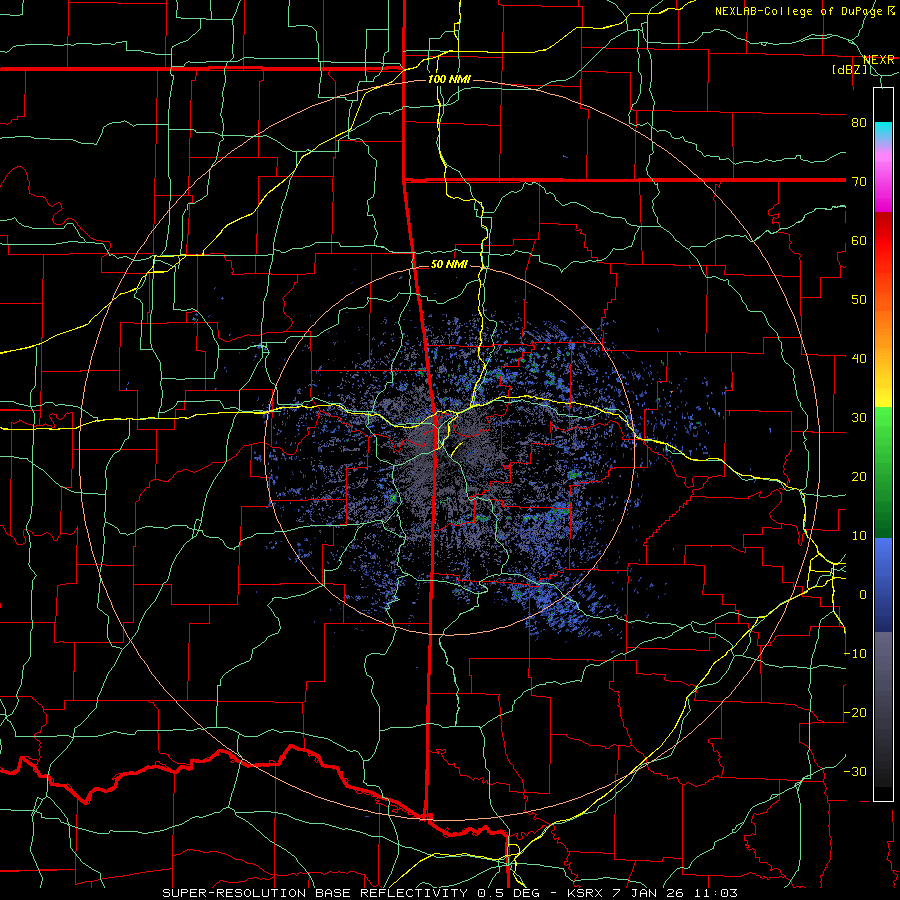The image size is (900, 900).
Task: Click the "NEXR" label above the legend
Action: pos(879,60)
